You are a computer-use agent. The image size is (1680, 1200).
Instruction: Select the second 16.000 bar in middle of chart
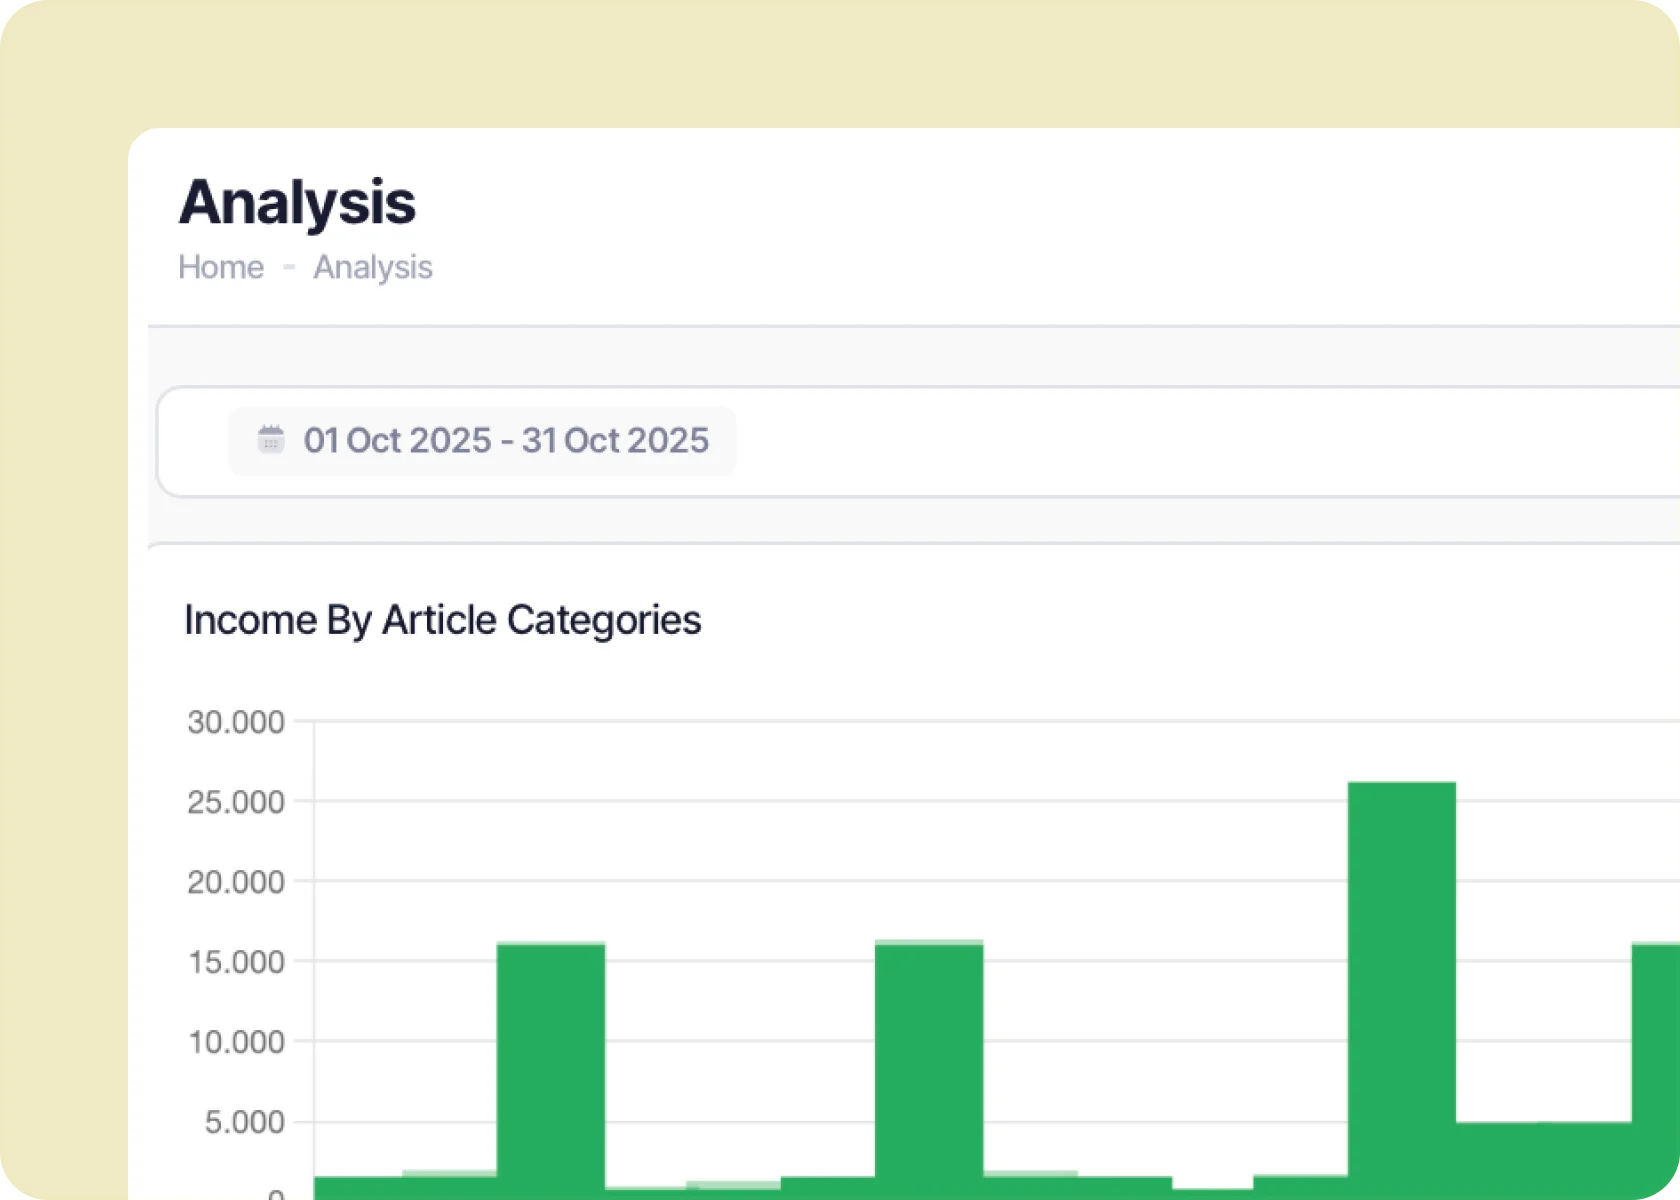pyautogui.click(x=929, y=1070)
